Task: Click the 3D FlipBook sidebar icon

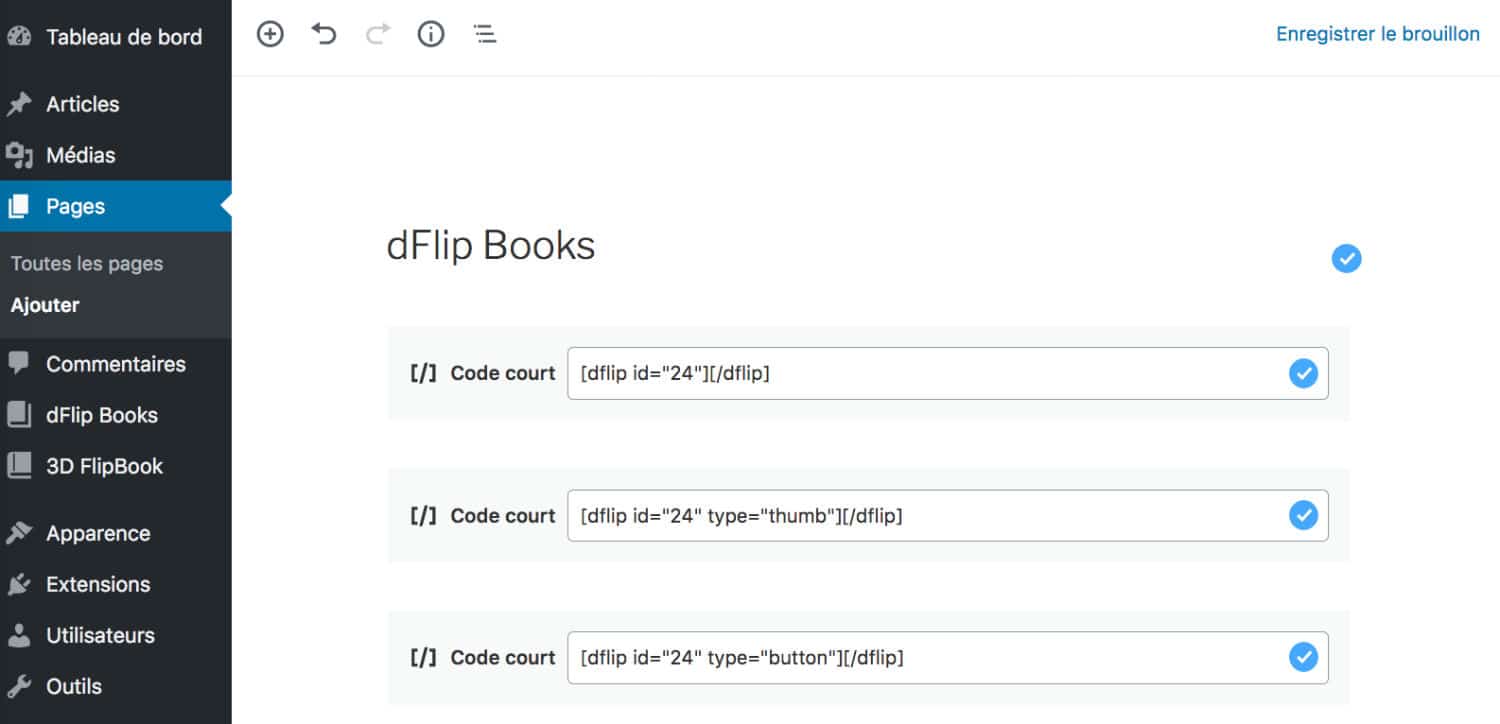Action: coord(19,466)
